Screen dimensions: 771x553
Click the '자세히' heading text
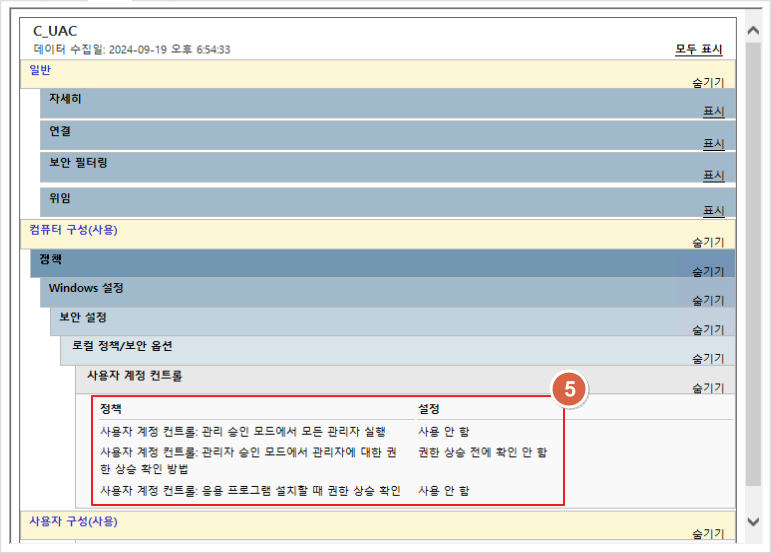[x=65, y=98]
